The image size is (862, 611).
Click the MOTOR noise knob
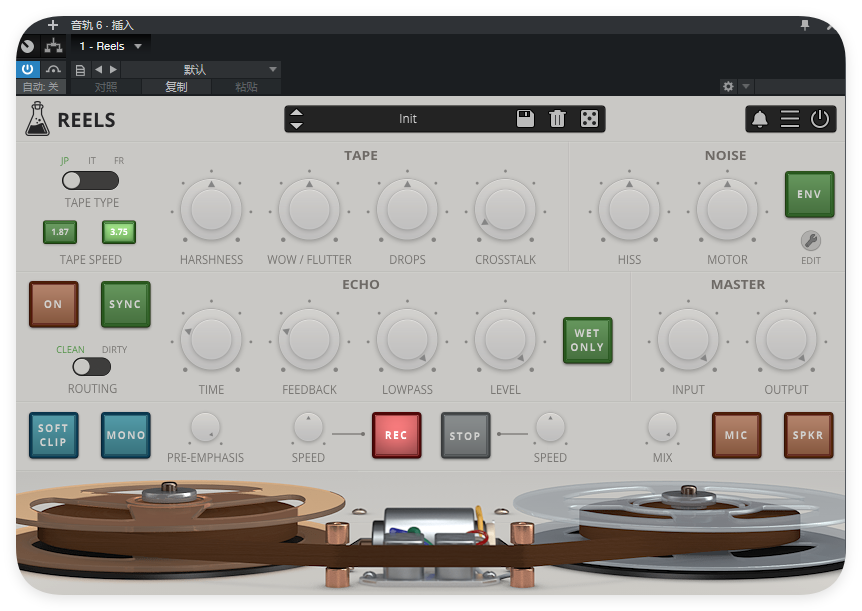(727, 210)
